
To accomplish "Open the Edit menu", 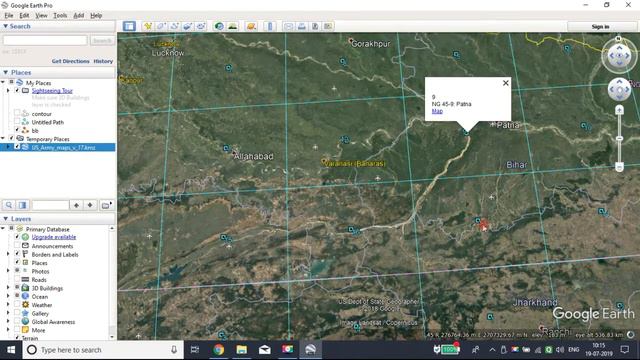I will [x=24, y=16].
